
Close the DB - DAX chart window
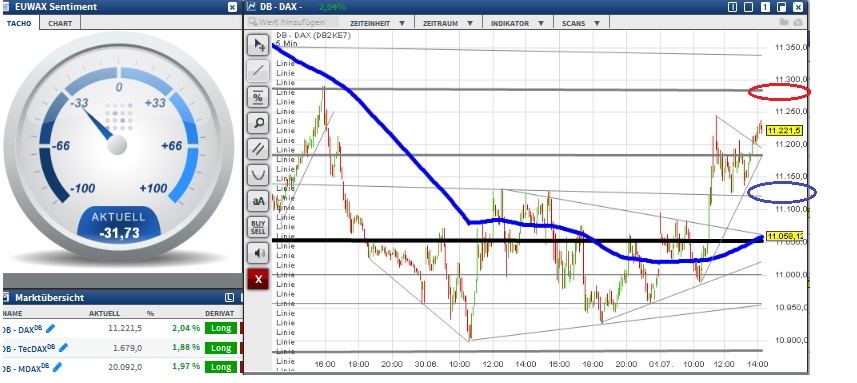point(799,7)
